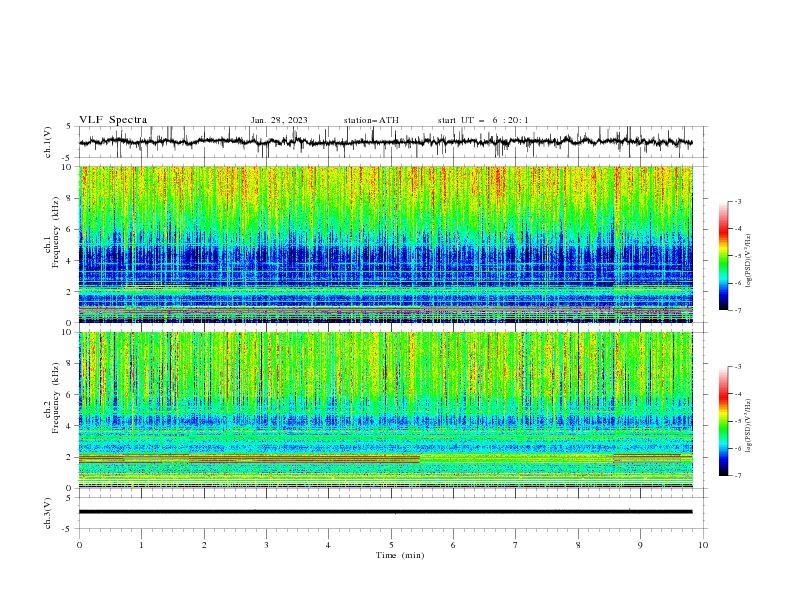Click the ch.2 log(PSD) colorbar label

748,426
